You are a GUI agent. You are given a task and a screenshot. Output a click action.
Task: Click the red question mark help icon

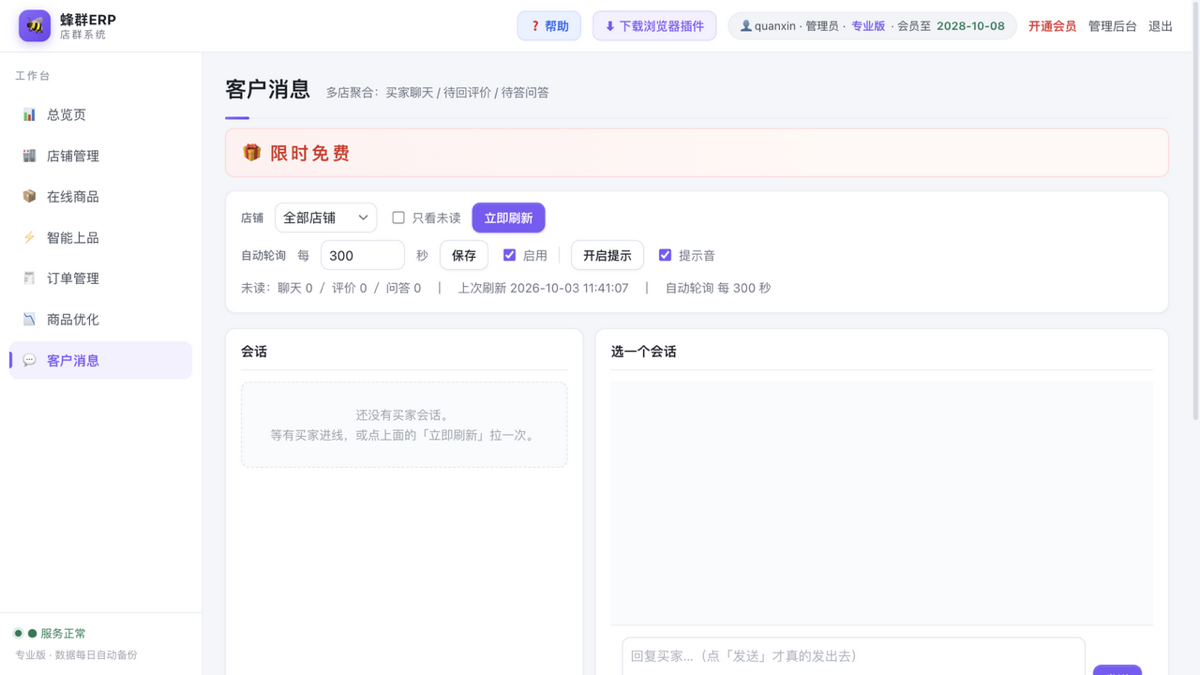click(x=535, y=26)
